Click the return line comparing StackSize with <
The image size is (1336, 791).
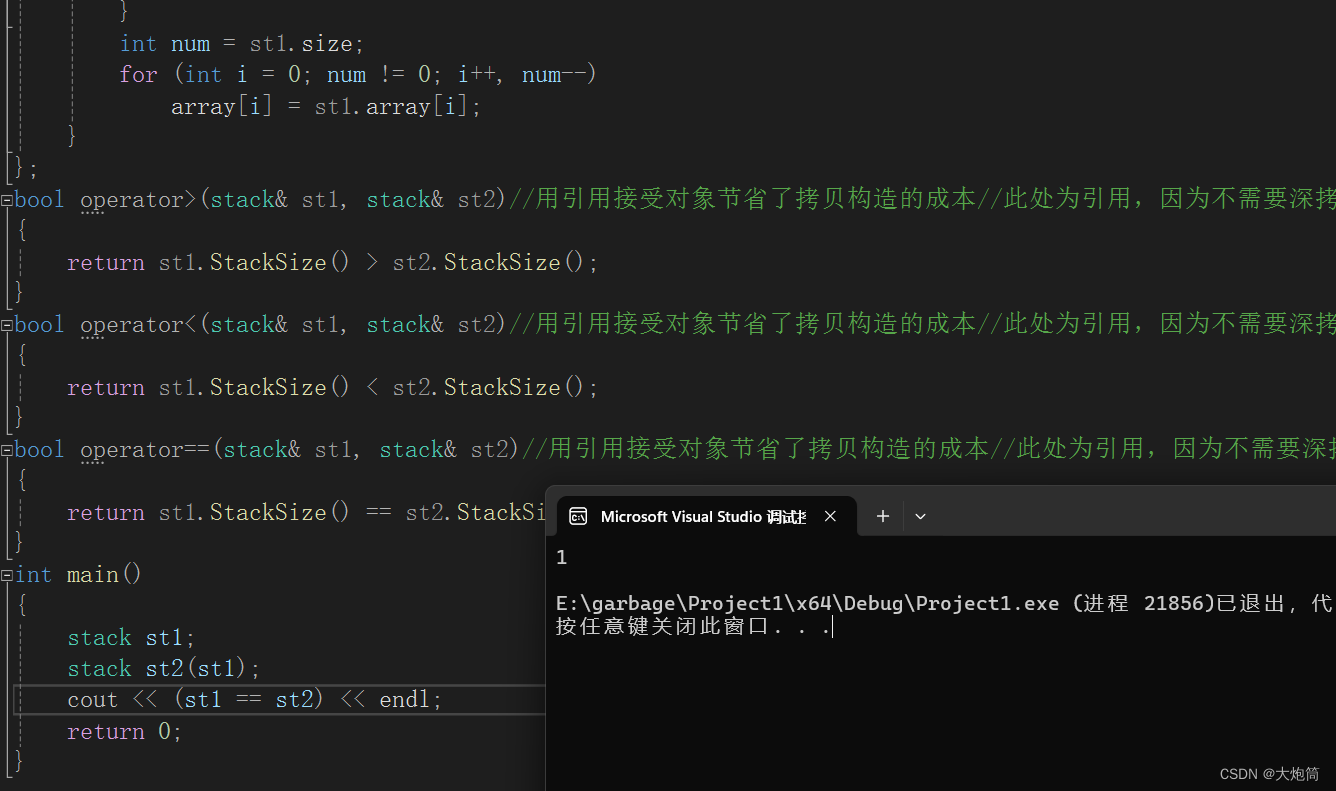pos(332,388)
